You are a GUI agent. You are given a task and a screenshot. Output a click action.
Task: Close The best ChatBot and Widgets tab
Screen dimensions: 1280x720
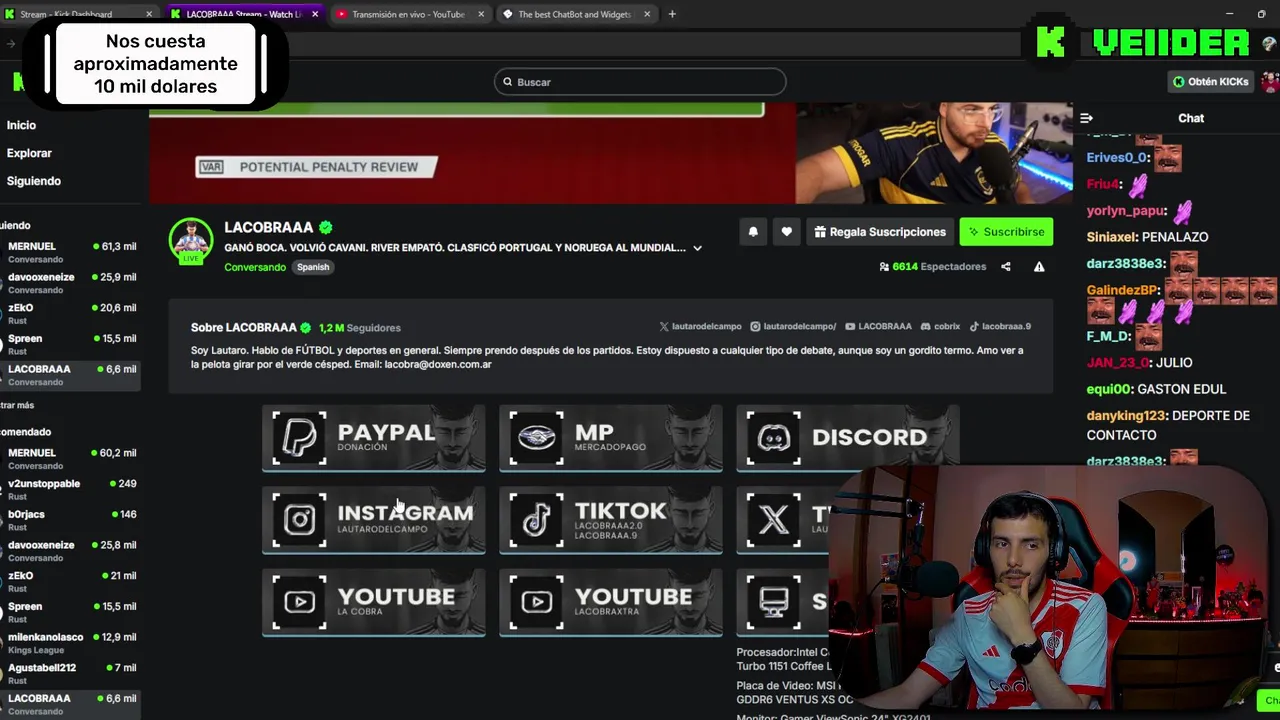pos(647,14)
